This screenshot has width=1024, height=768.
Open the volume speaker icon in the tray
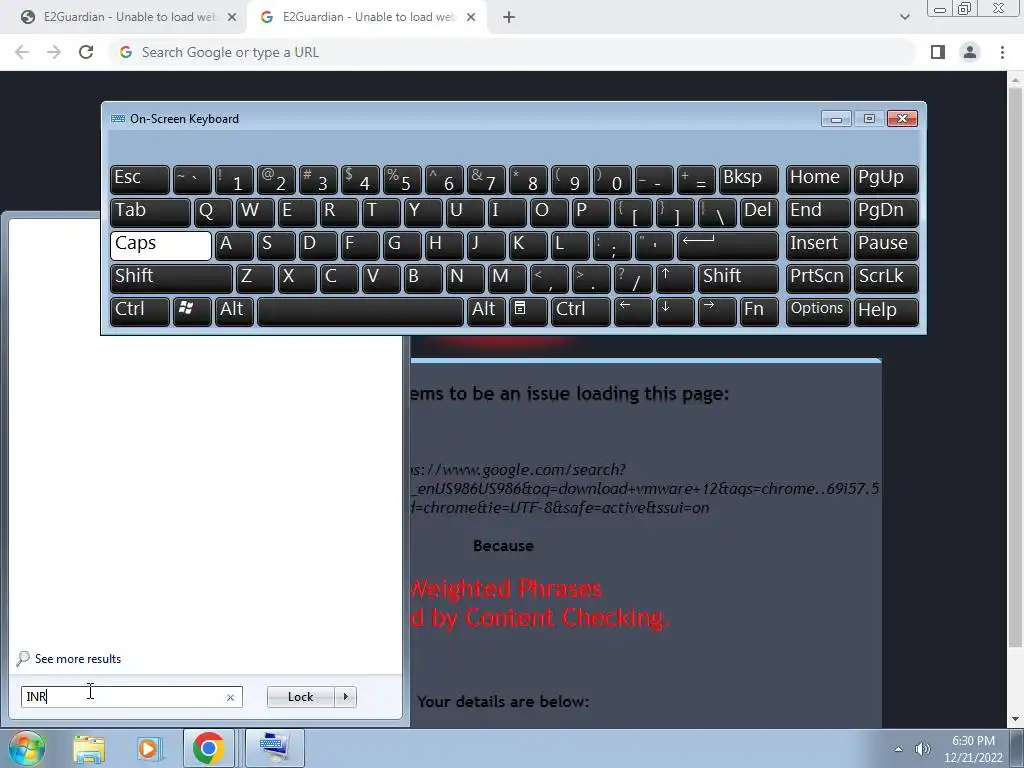(x=922, y=749)
